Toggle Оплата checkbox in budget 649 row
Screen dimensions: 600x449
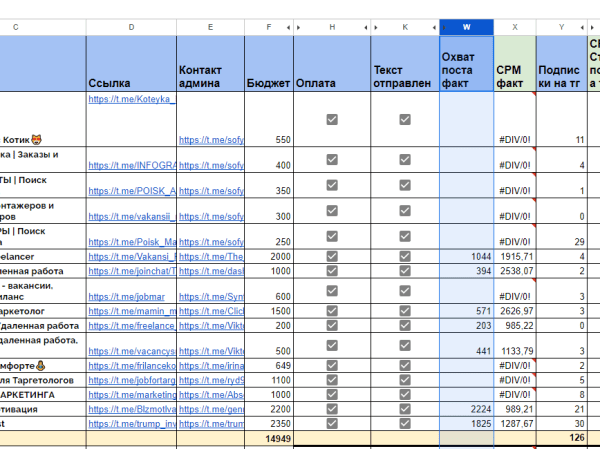pyautogui.click(x=332, y=367)
